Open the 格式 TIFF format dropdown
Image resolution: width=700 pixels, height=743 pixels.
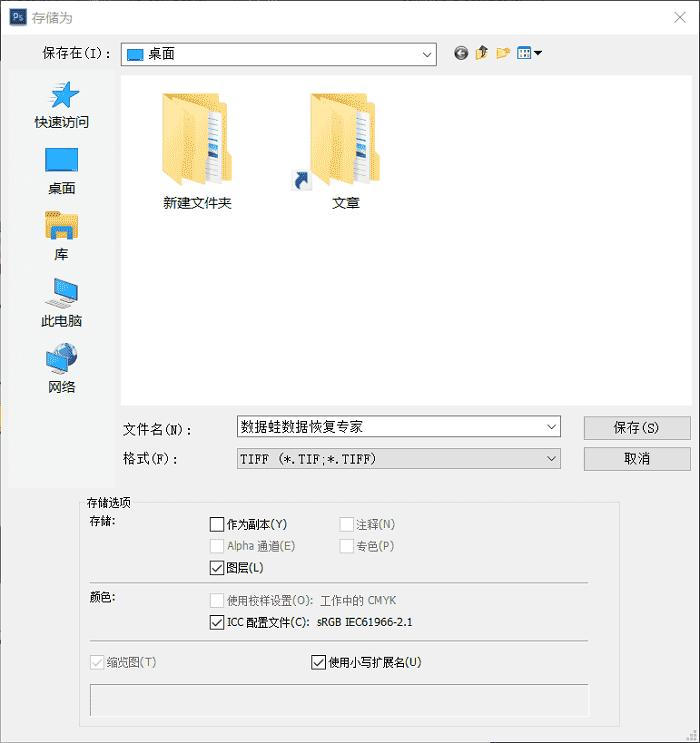pos(399,459)
